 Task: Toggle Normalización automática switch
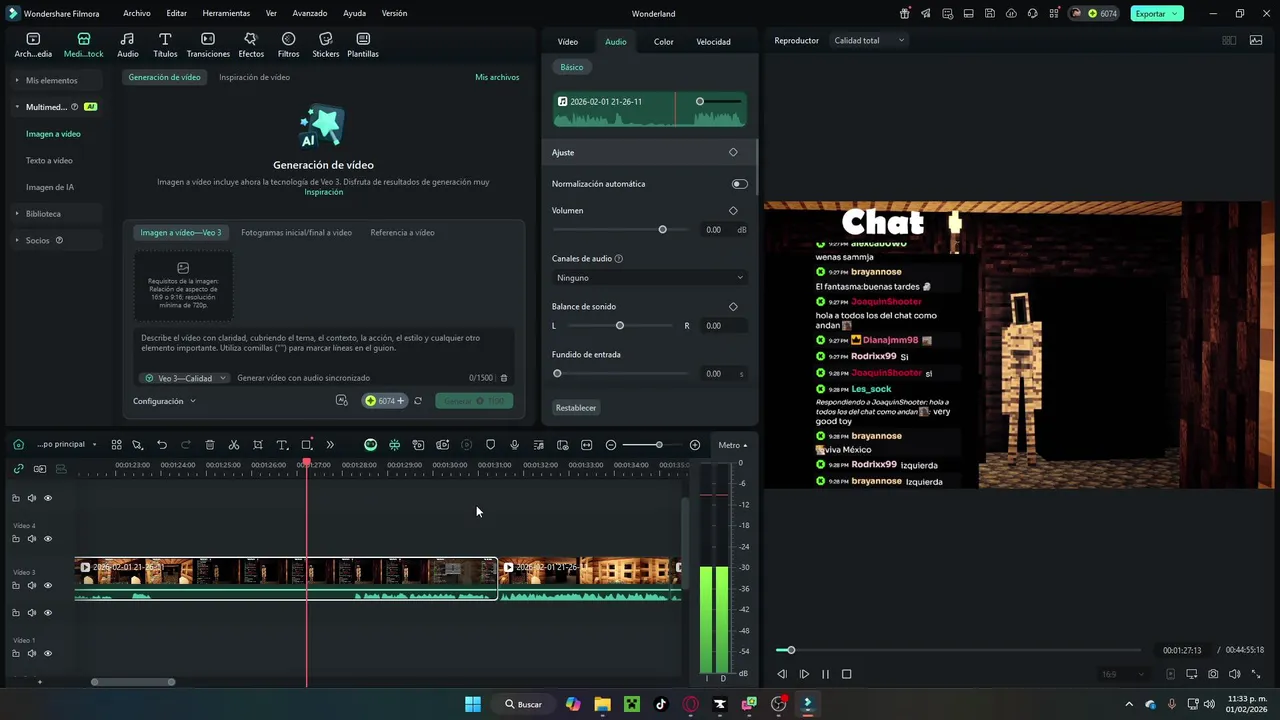tap(739, 184)
